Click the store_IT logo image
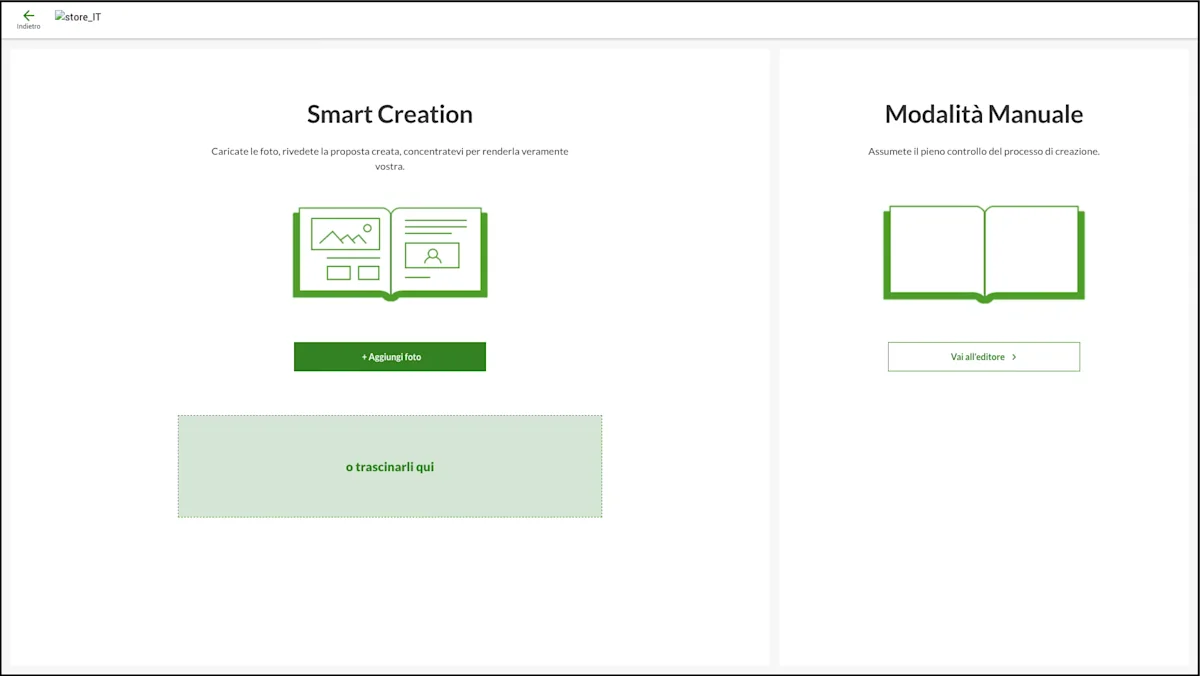Image resolution: width=1200 pixels, height=676 pixels. [78, 17]
